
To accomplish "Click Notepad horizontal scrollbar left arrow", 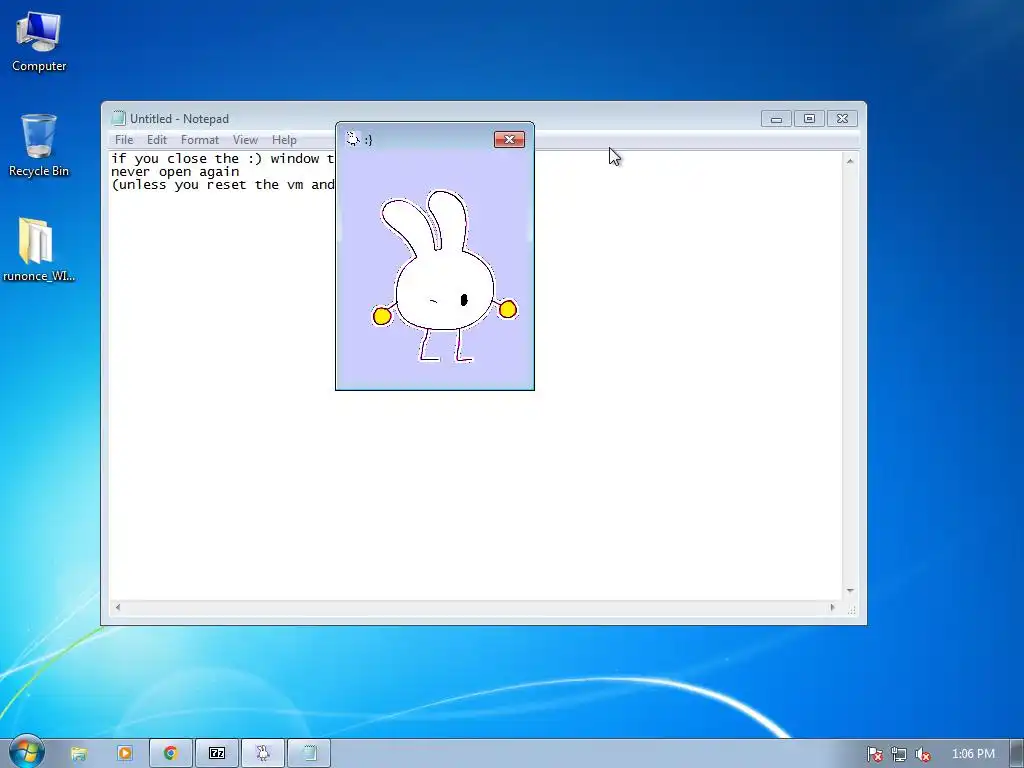I will 118,607.
